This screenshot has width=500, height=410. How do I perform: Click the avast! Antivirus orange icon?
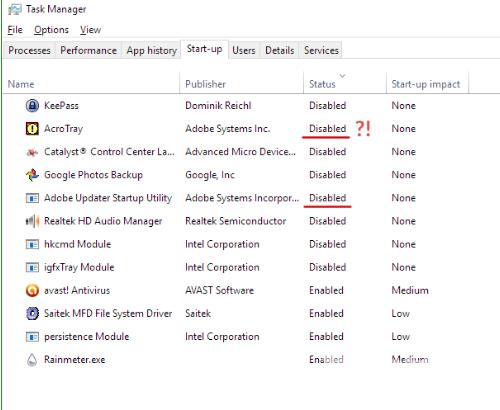pos(32,290)
